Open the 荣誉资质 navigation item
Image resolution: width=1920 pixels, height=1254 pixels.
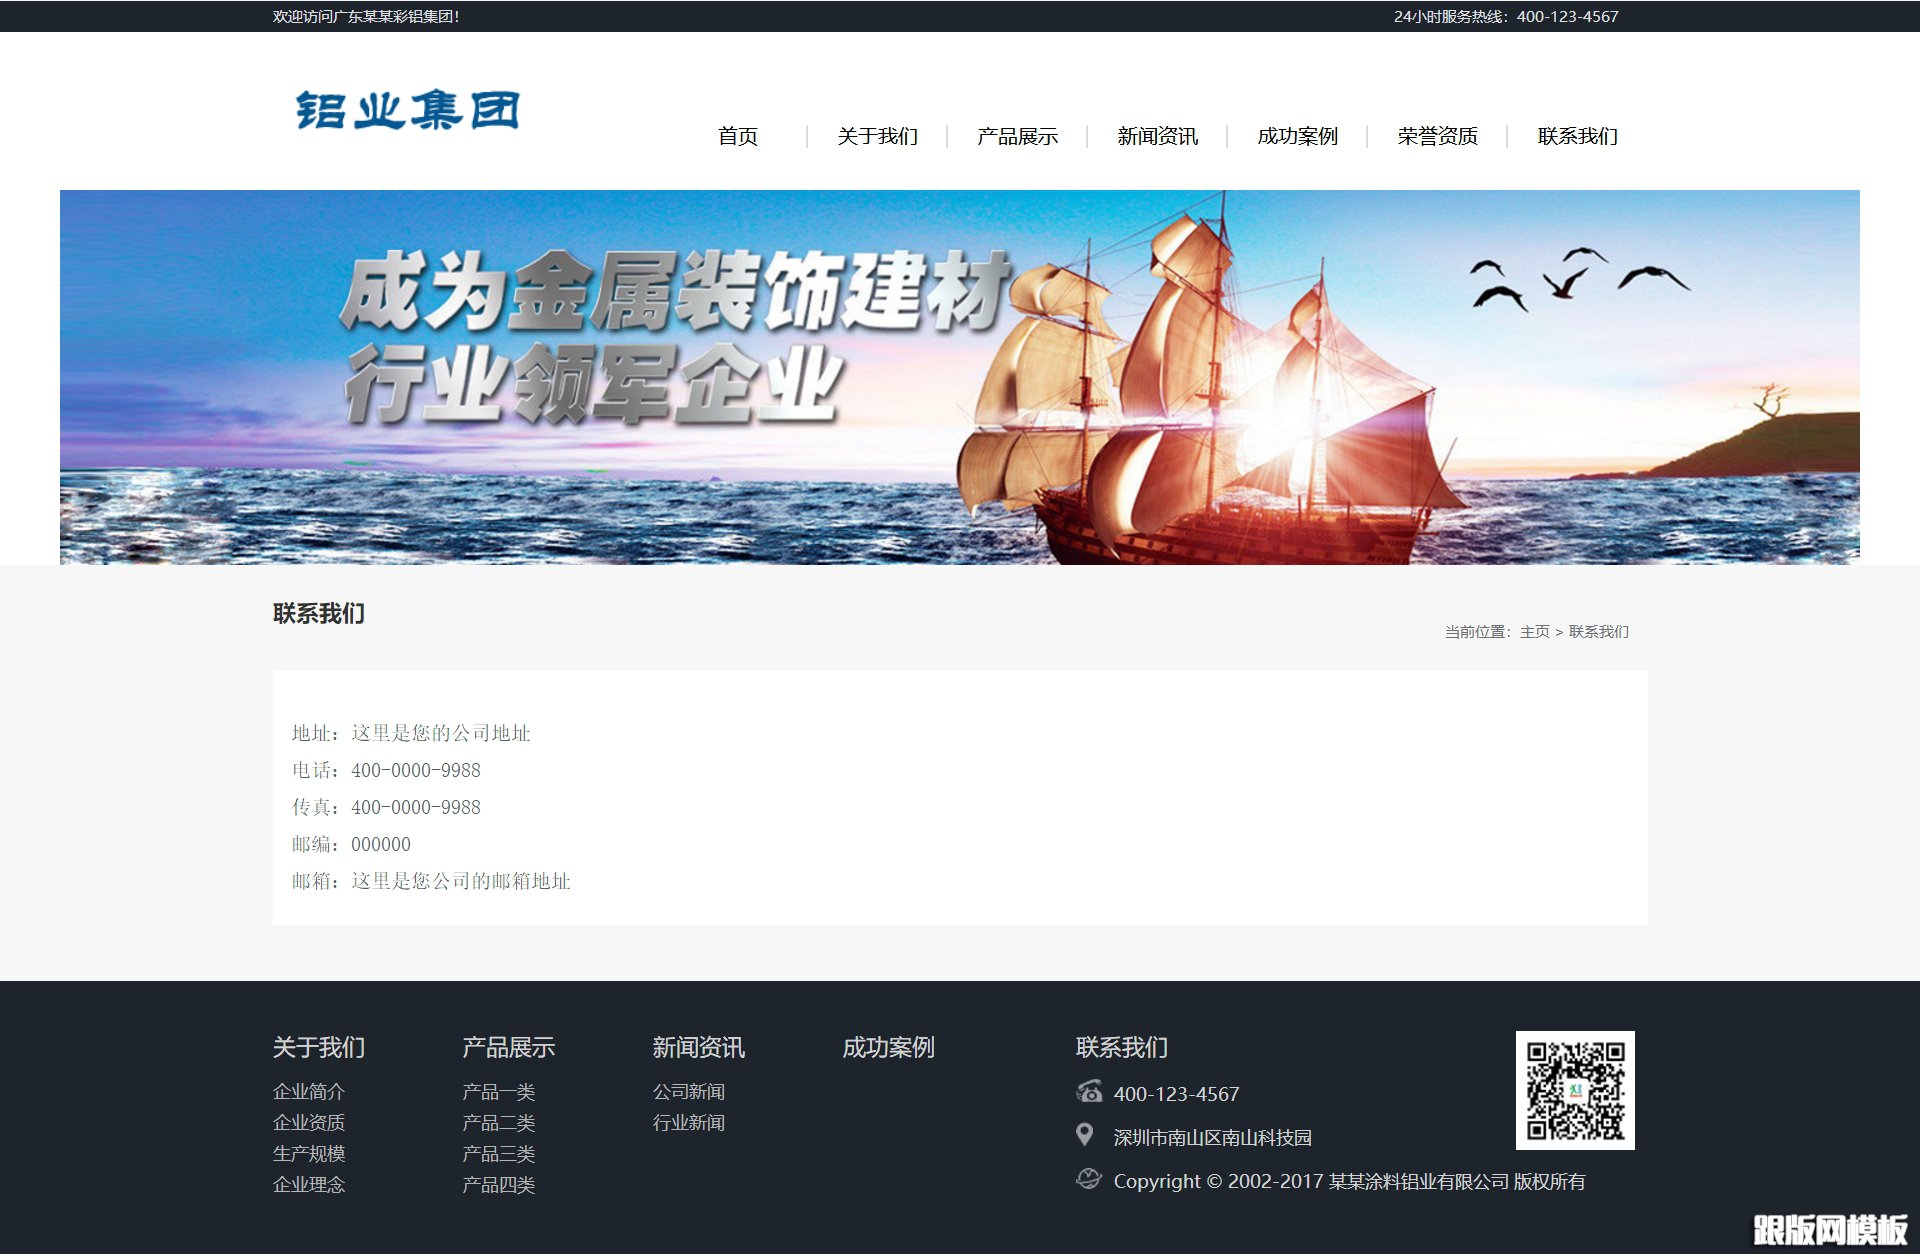[x=1438, y=136]
